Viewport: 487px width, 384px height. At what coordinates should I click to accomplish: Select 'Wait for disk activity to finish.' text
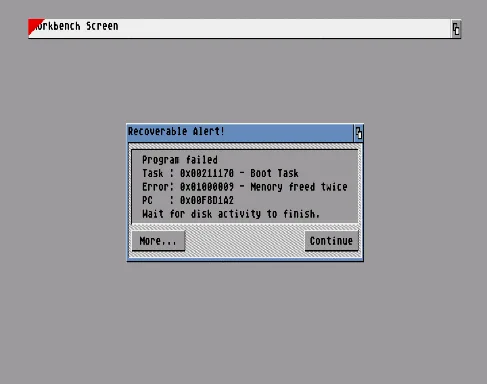coord(231,214)
